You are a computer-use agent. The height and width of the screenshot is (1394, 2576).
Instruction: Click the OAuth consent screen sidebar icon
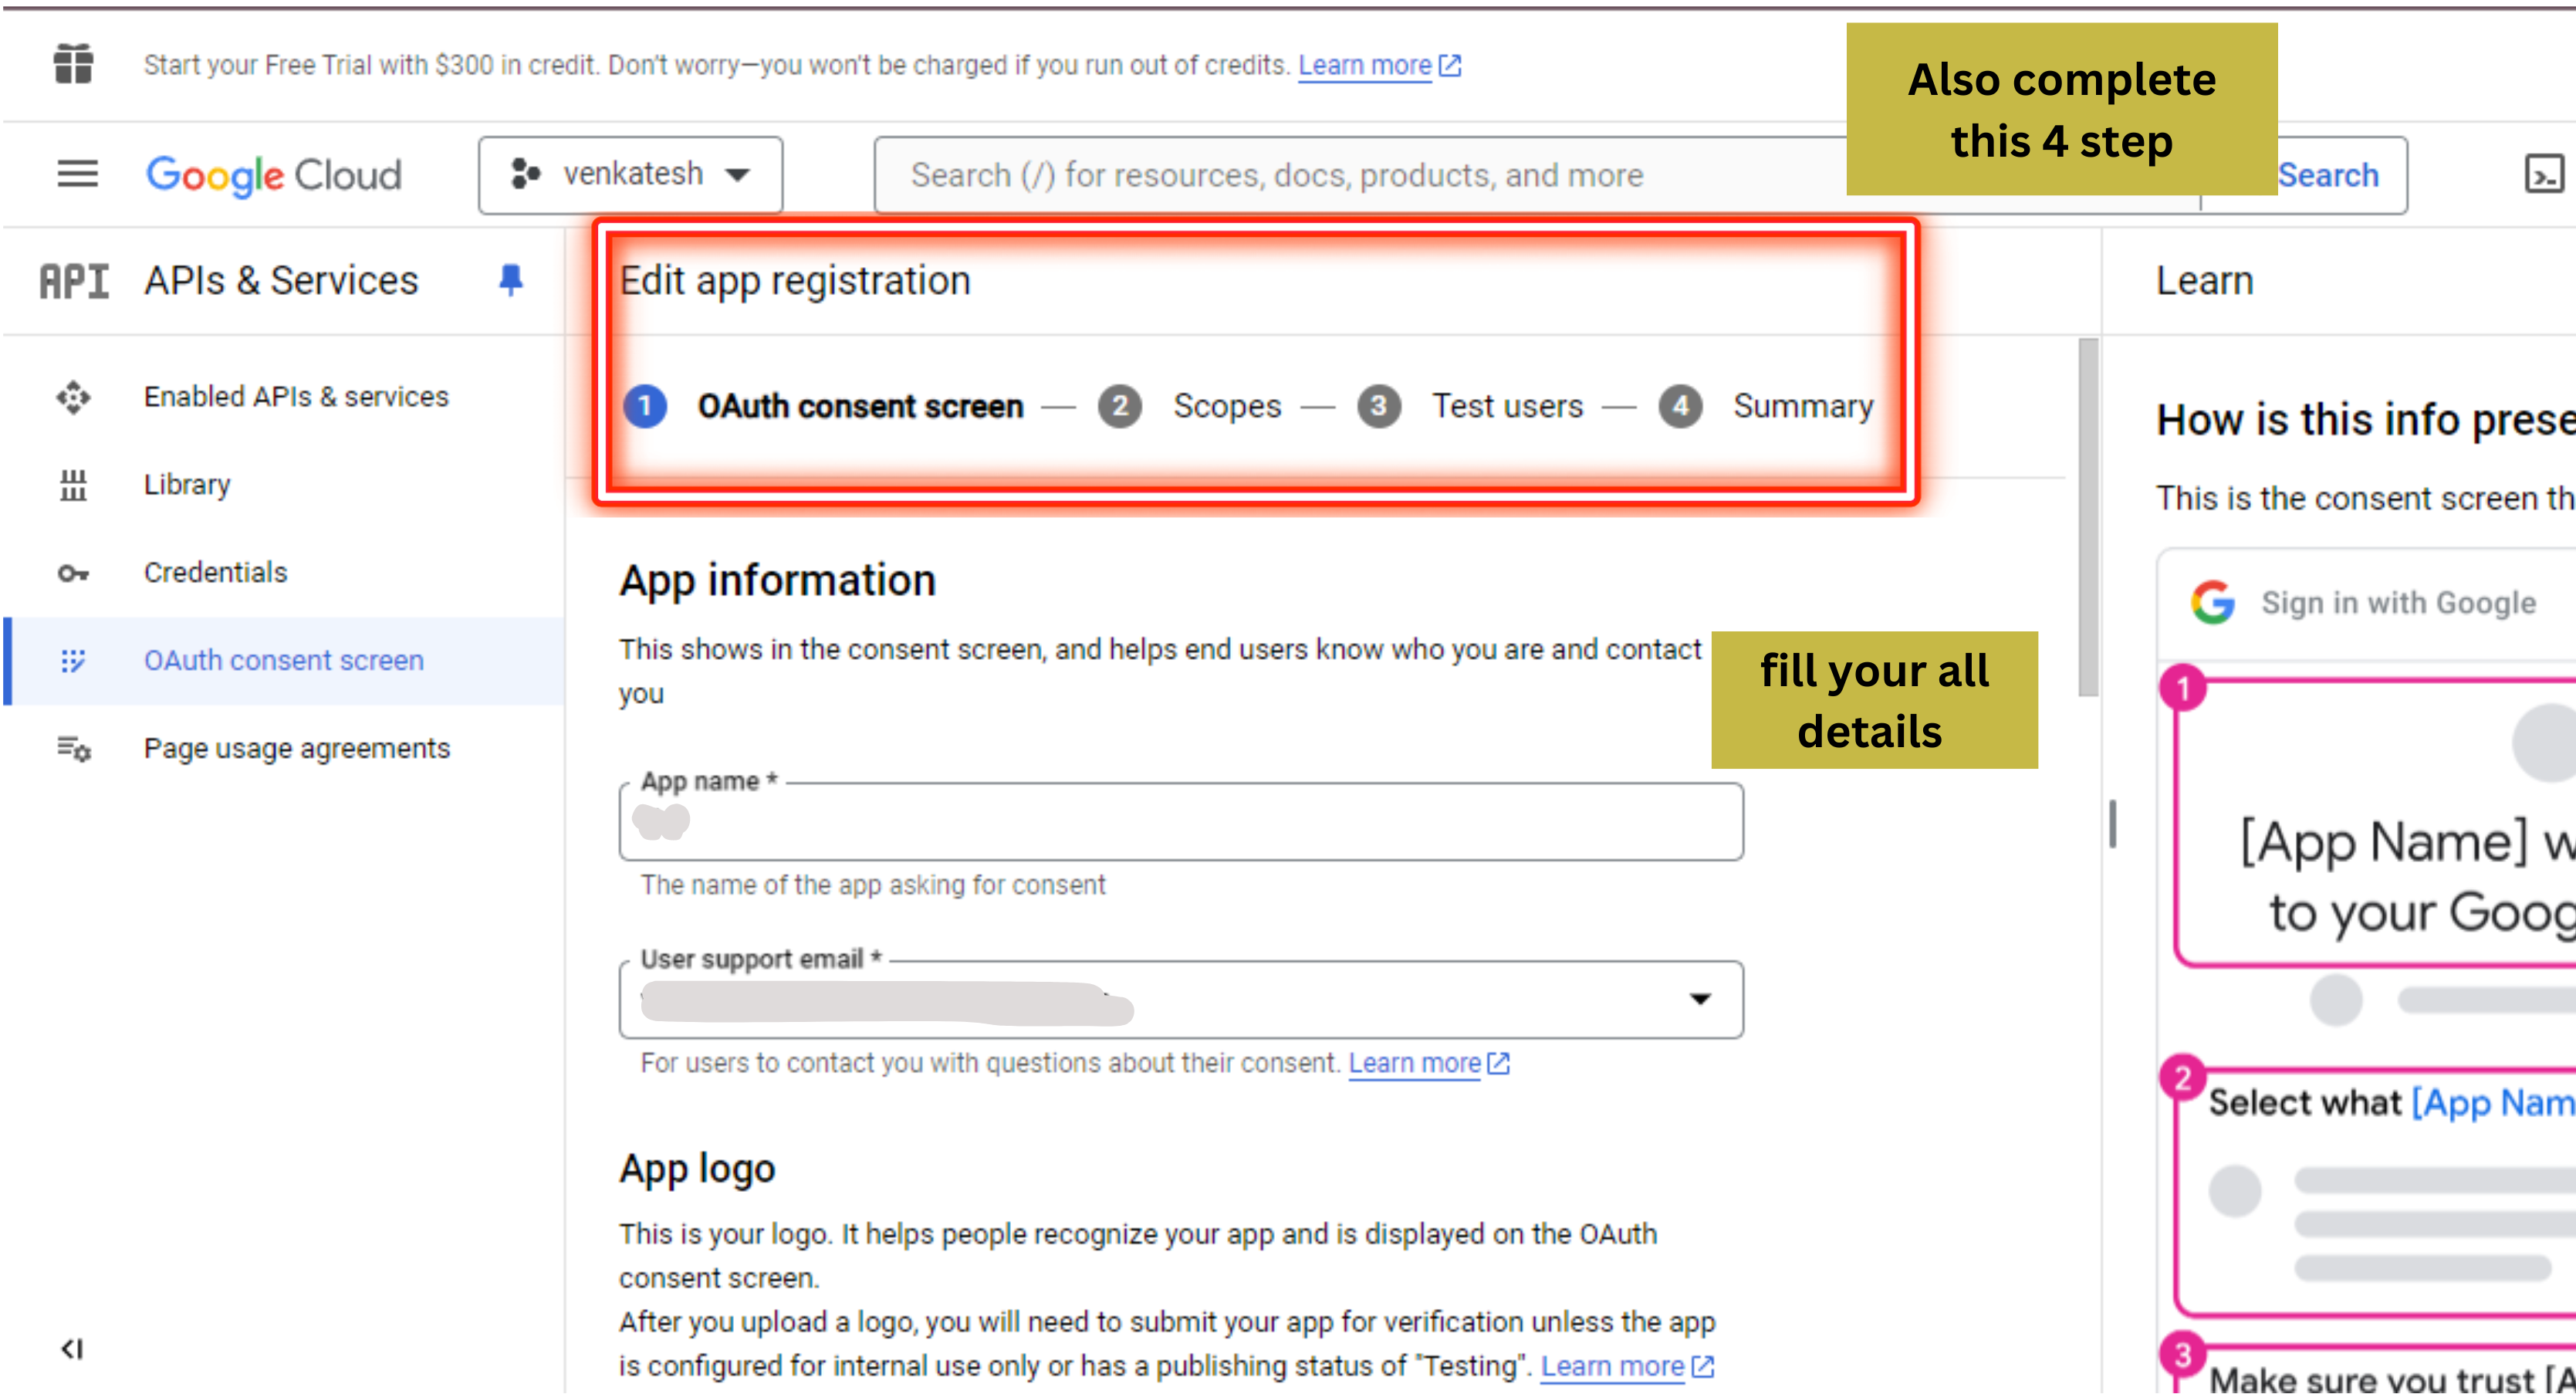[x=73, y=661]
